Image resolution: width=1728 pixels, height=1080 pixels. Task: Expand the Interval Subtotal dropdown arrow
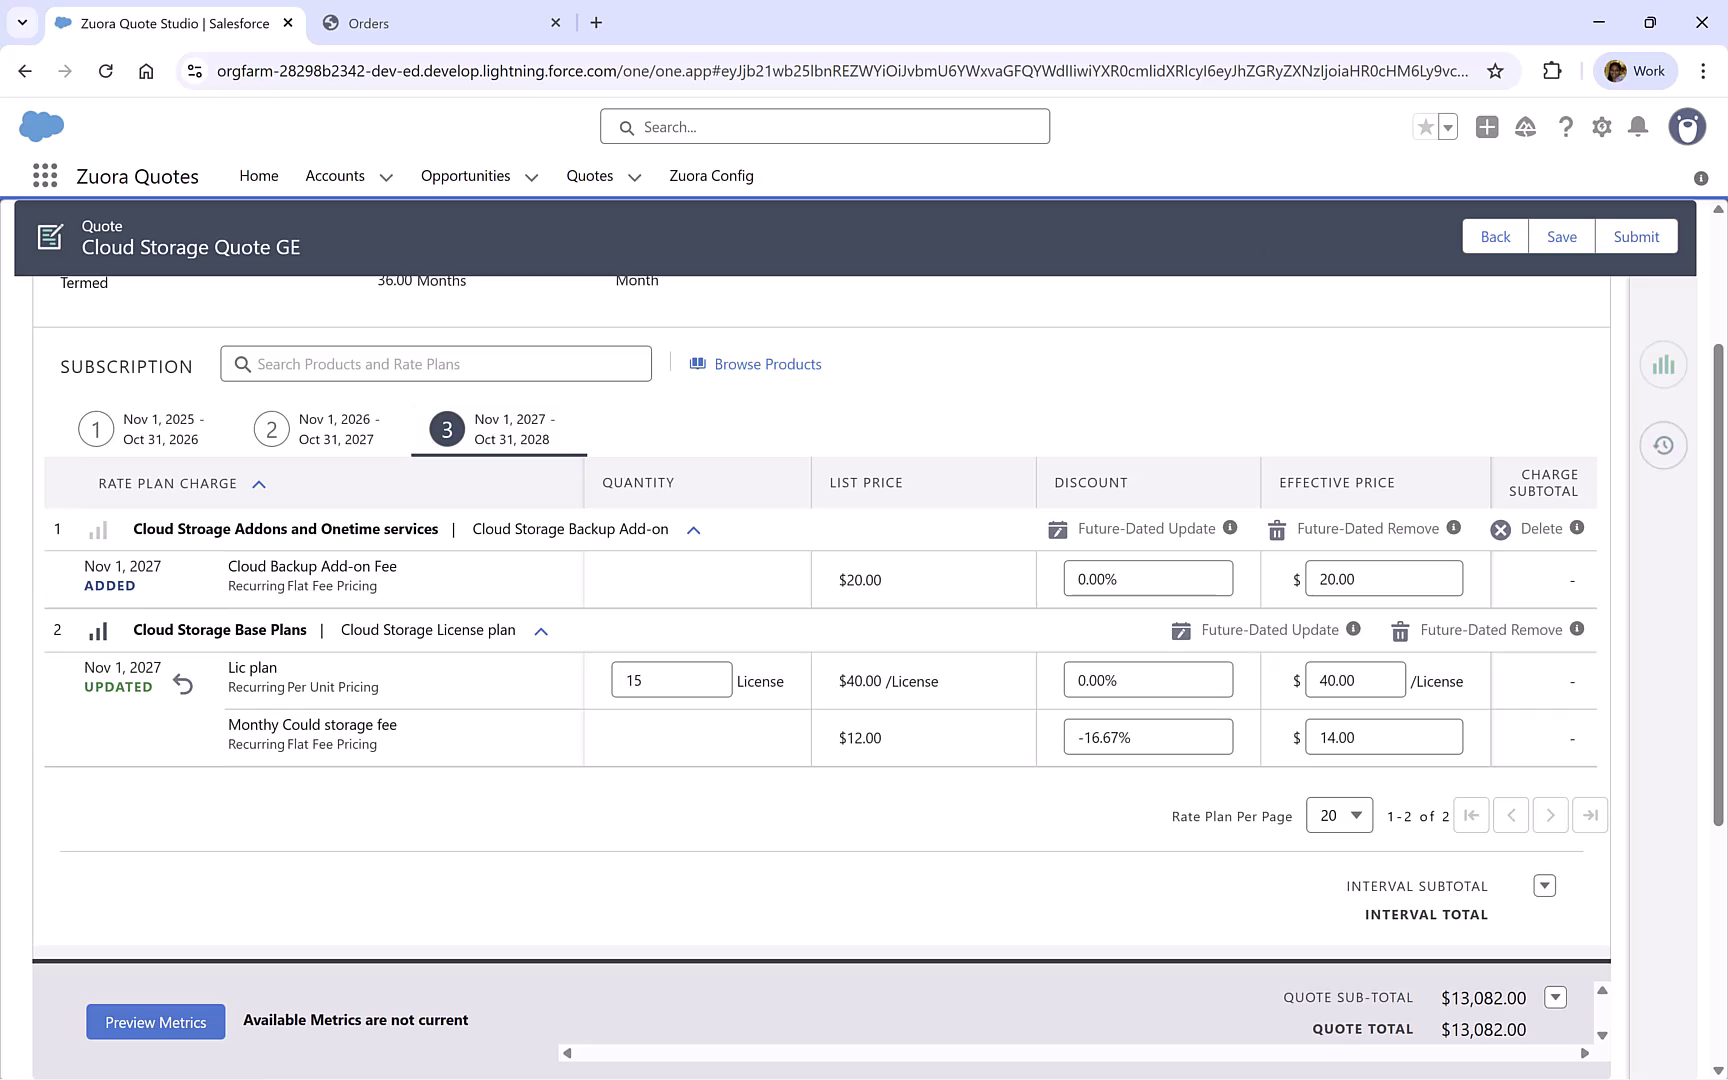1544,885
